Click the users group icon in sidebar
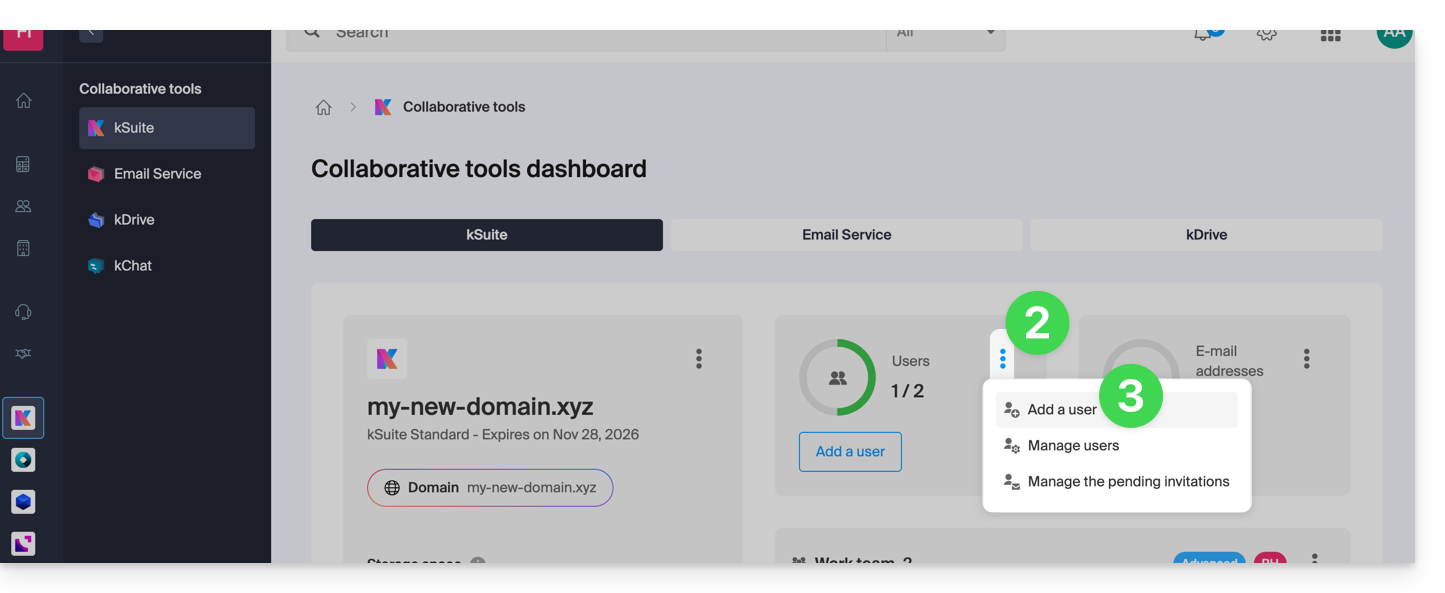Image resolution: width=1445 pixels, height=593 pixels. pyautogui.click(x=23, y=206)
